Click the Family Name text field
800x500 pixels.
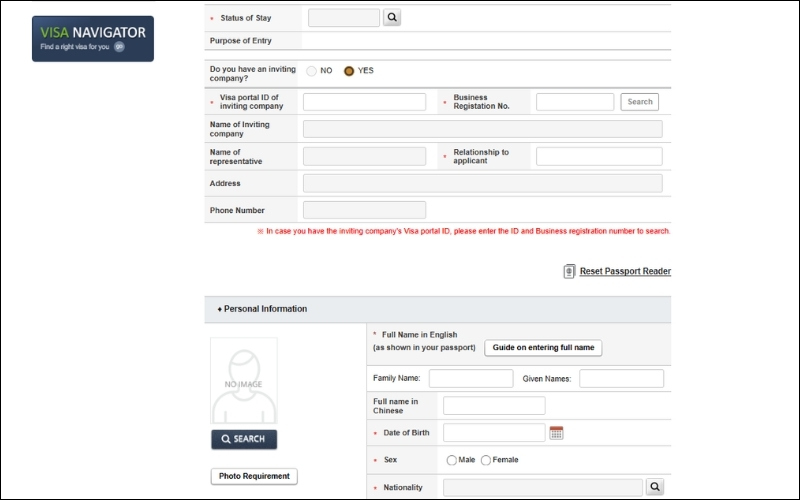click(x=470, y=378)
